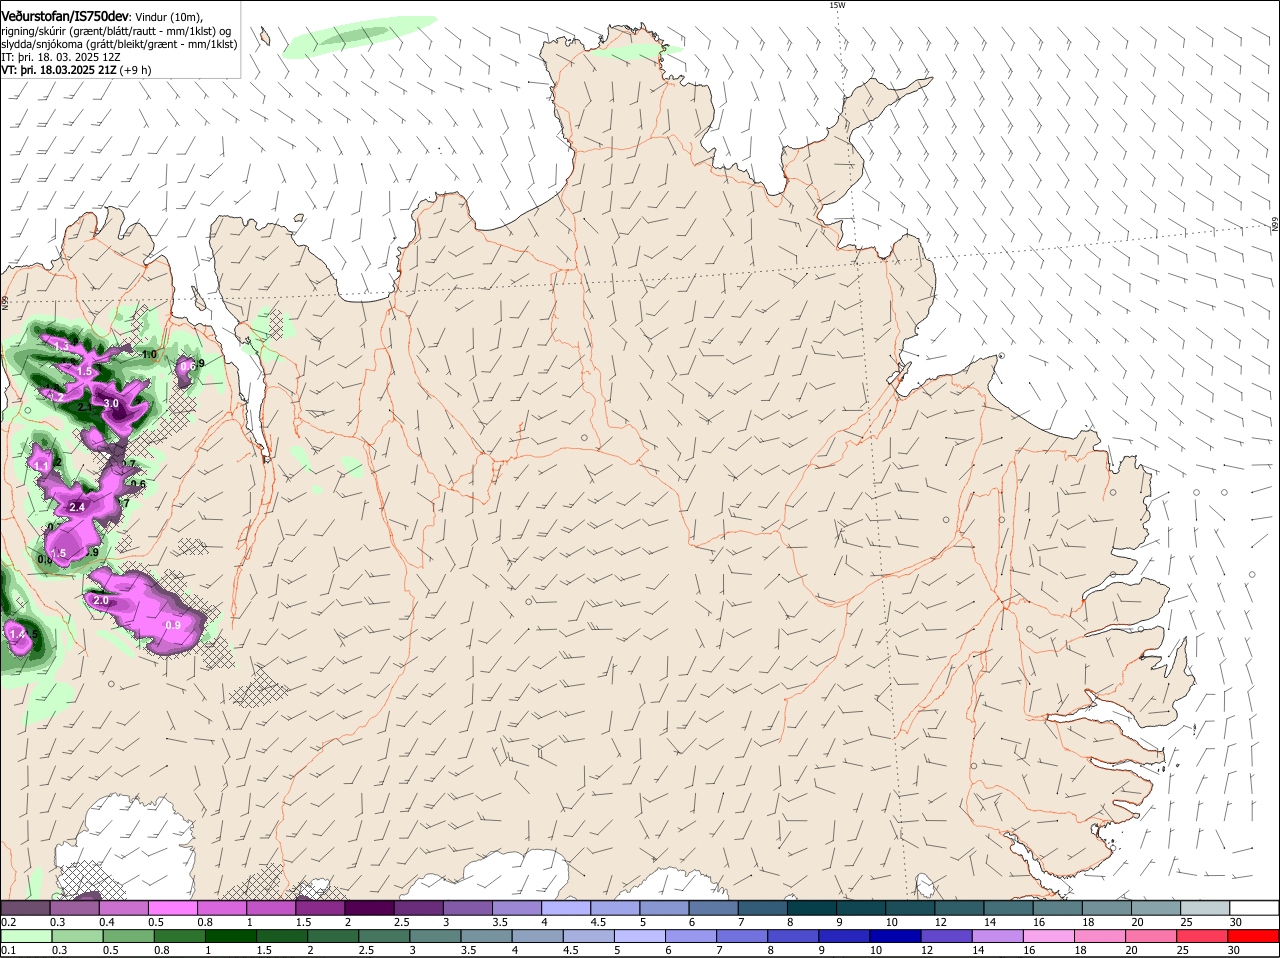This screenshot has height=958, width=1280.
Task: Click the 2.4 precipitation value label
Action: pos(77,507)
